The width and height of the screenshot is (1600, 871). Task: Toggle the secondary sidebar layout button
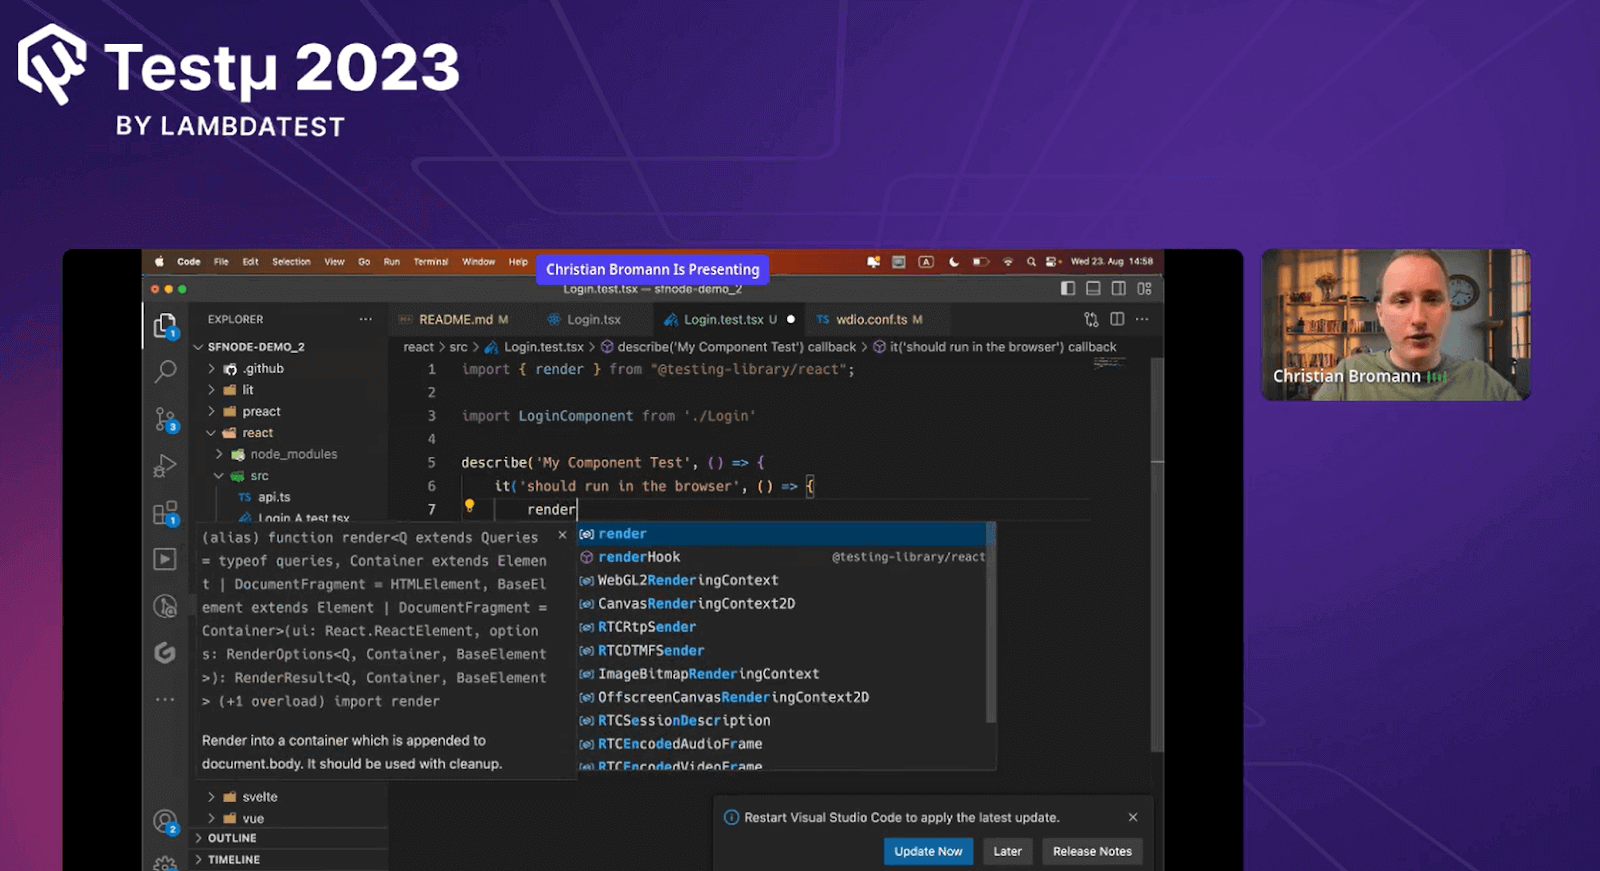[1118, 289]
